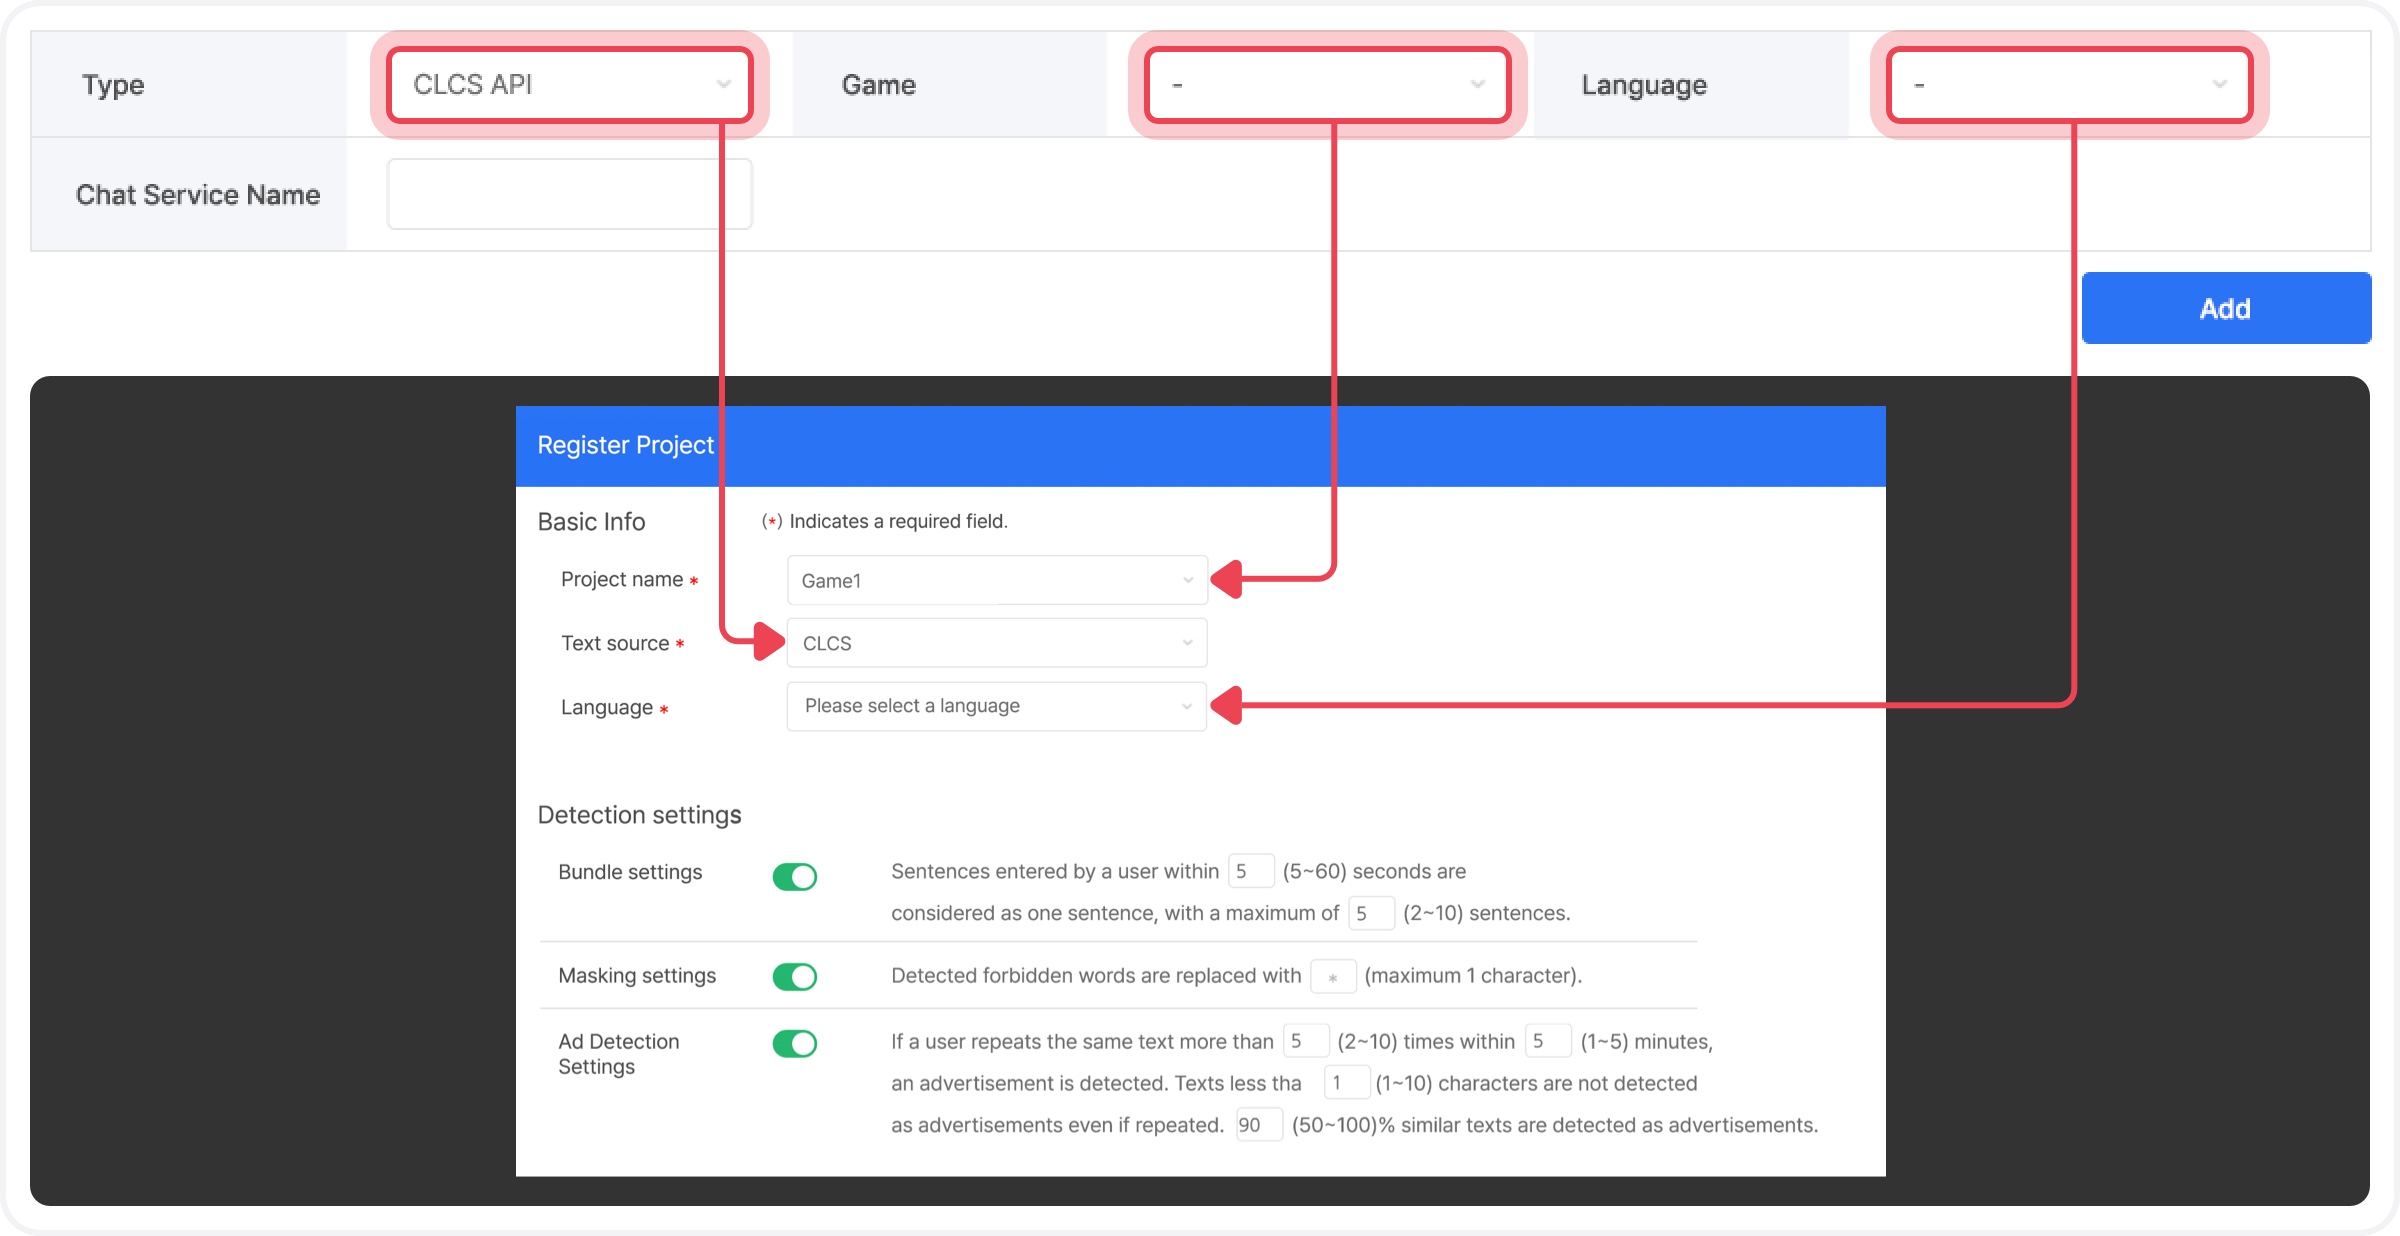Expand the Text source dropdown showing CLCS
The image size is (2400, 1236).
coord(996,643)
